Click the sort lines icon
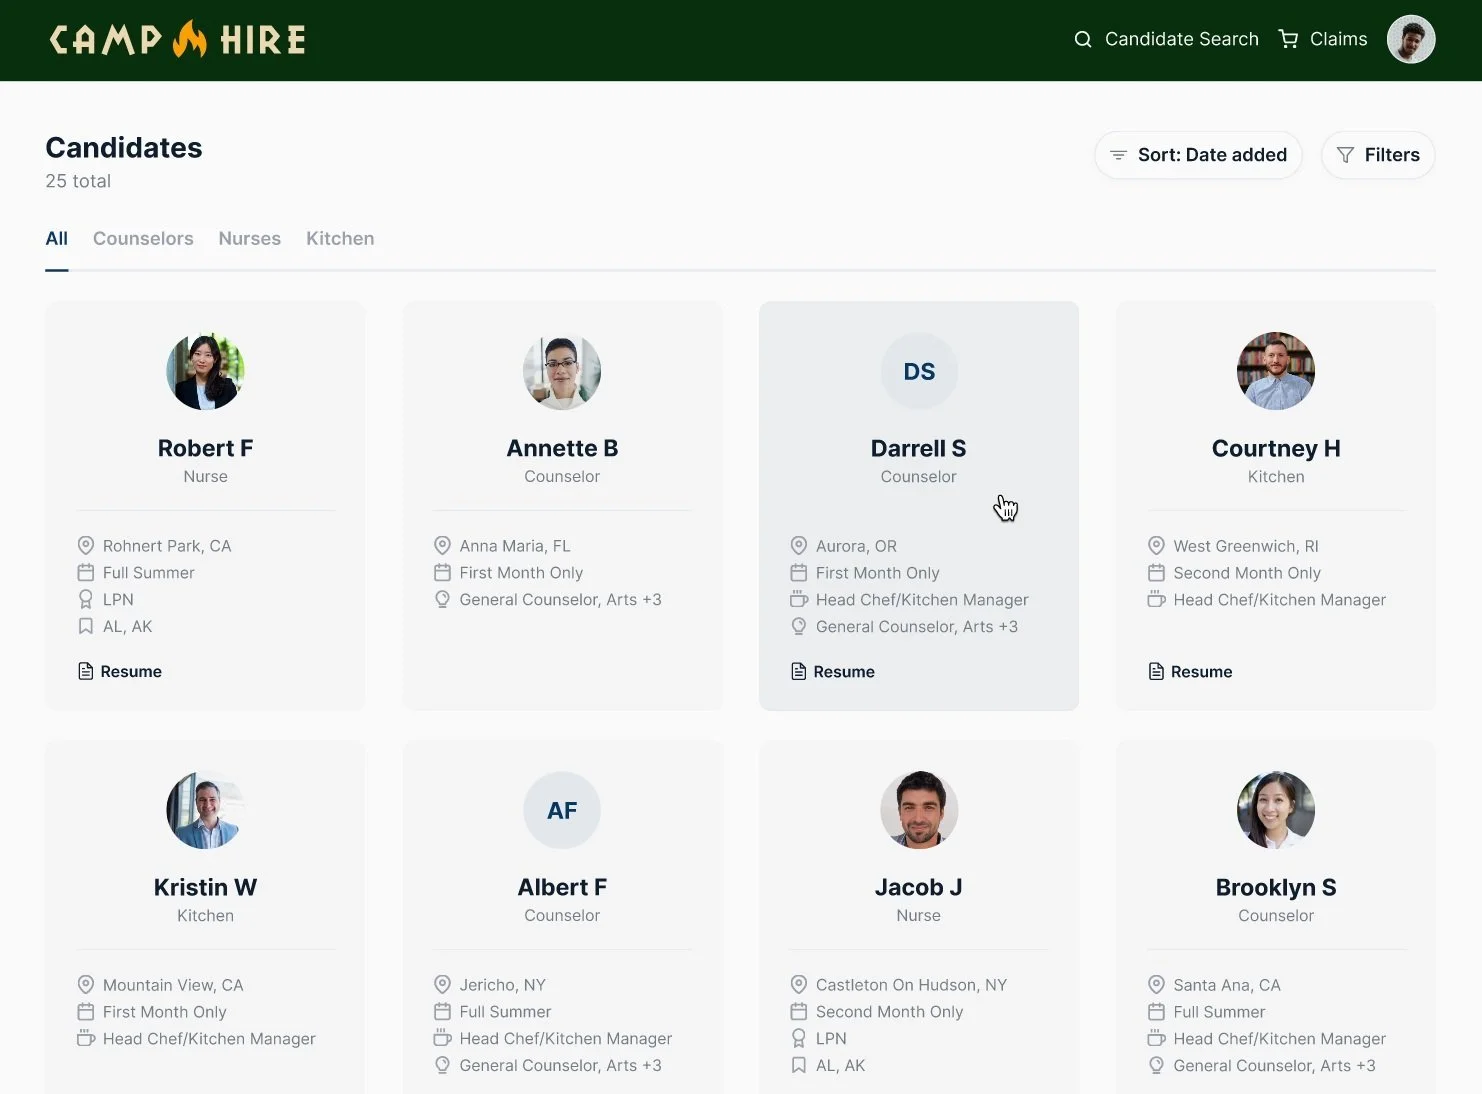This screenshot has height=1094, width=1482. [1118, 155]
